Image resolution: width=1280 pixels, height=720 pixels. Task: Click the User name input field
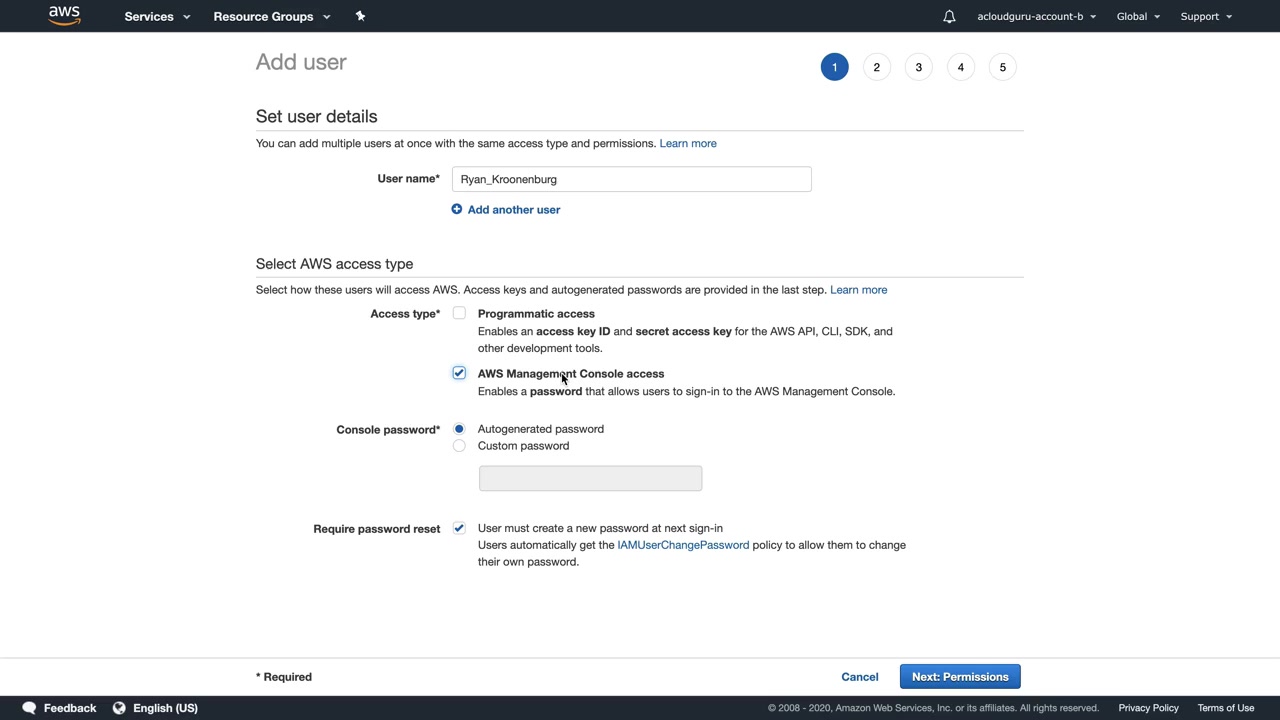pyautogui.click(x=631, y=179)
